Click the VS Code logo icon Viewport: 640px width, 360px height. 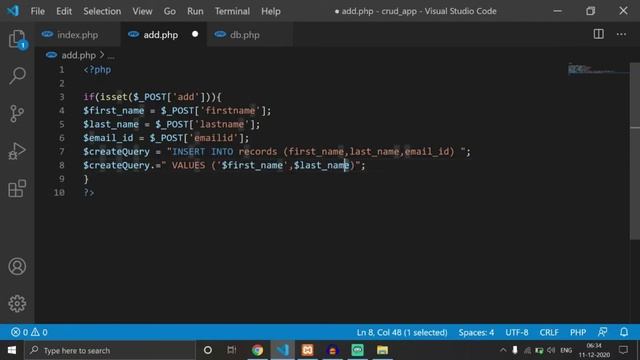tap(13, 11)
